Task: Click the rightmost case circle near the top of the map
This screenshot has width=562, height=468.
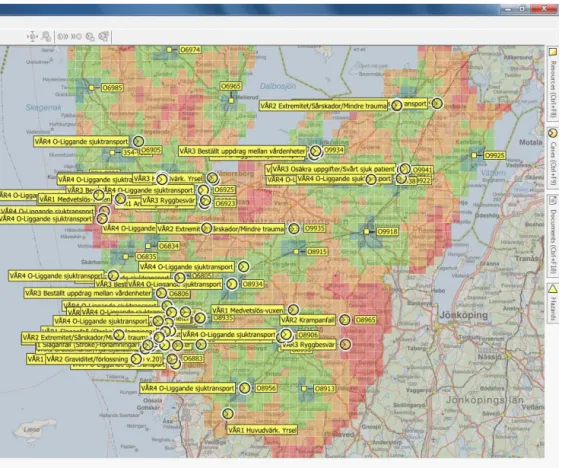Action: (x=437, y=104)
